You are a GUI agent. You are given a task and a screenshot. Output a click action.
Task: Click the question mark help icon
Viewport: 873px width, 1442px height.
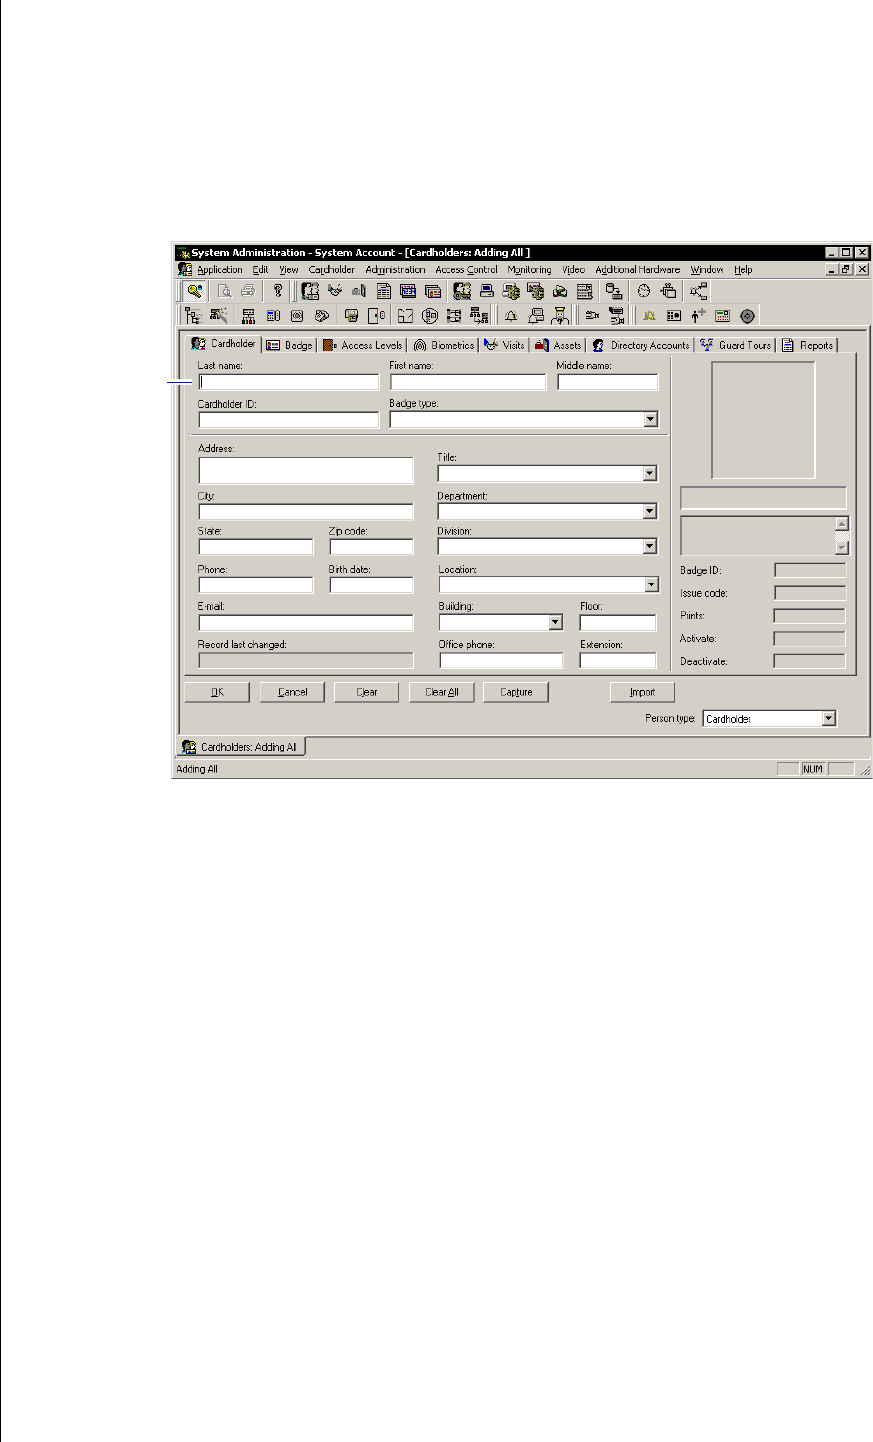click(x=278, y=291)
